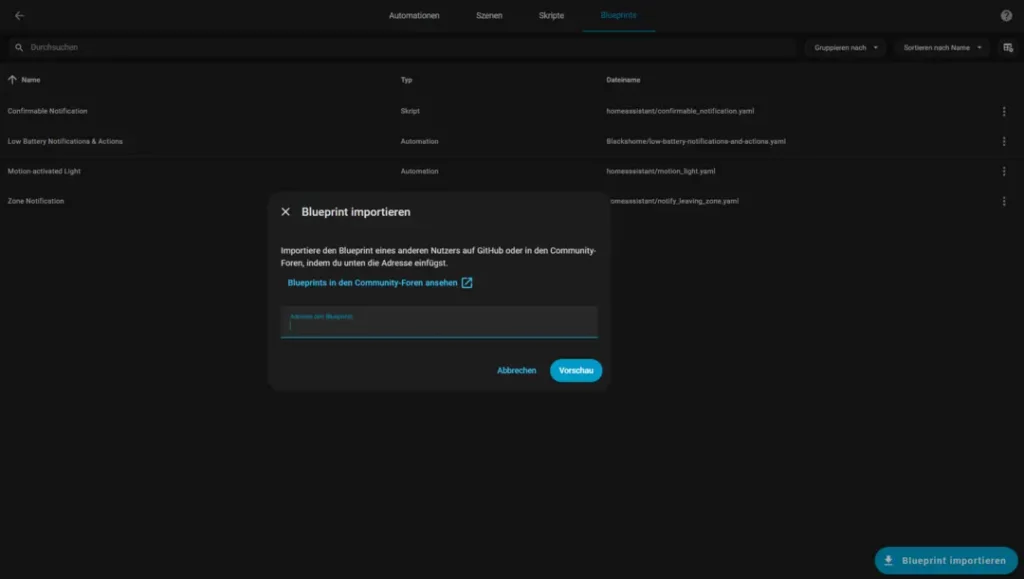The width and height of the screenshot is (1024, 579).
Task: Open the three-dot menu for Zone Notification
Action: coord(1004,200)
